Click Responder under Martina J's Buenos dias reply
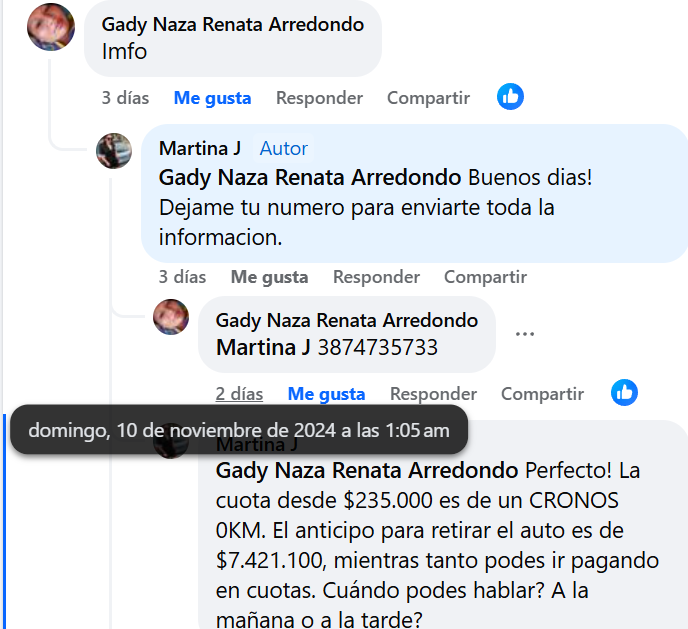This screenshot has height=629, width=688. (376, 277)
